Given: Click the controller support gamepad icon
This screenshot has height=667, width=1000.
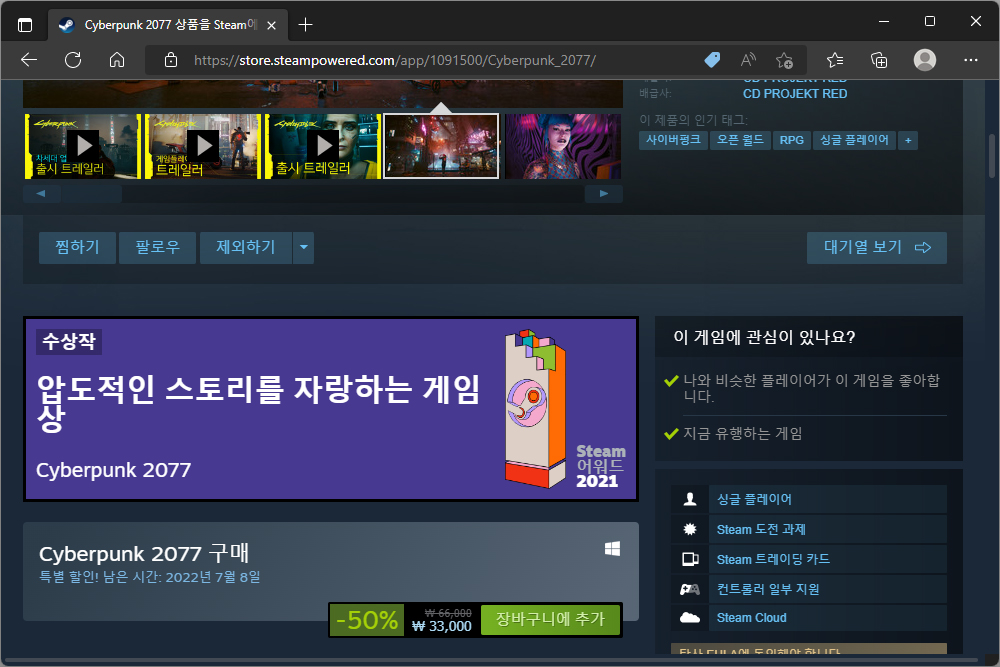Looking at the screenshot, I should [x=690, y=589].
